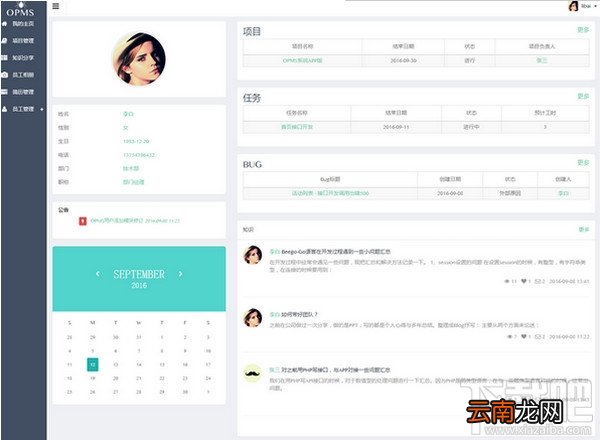The width and height of the screenshot is (600, 440).
Task: Open the fifth sidebar item above 员工管理
Action: click(23, 92)
